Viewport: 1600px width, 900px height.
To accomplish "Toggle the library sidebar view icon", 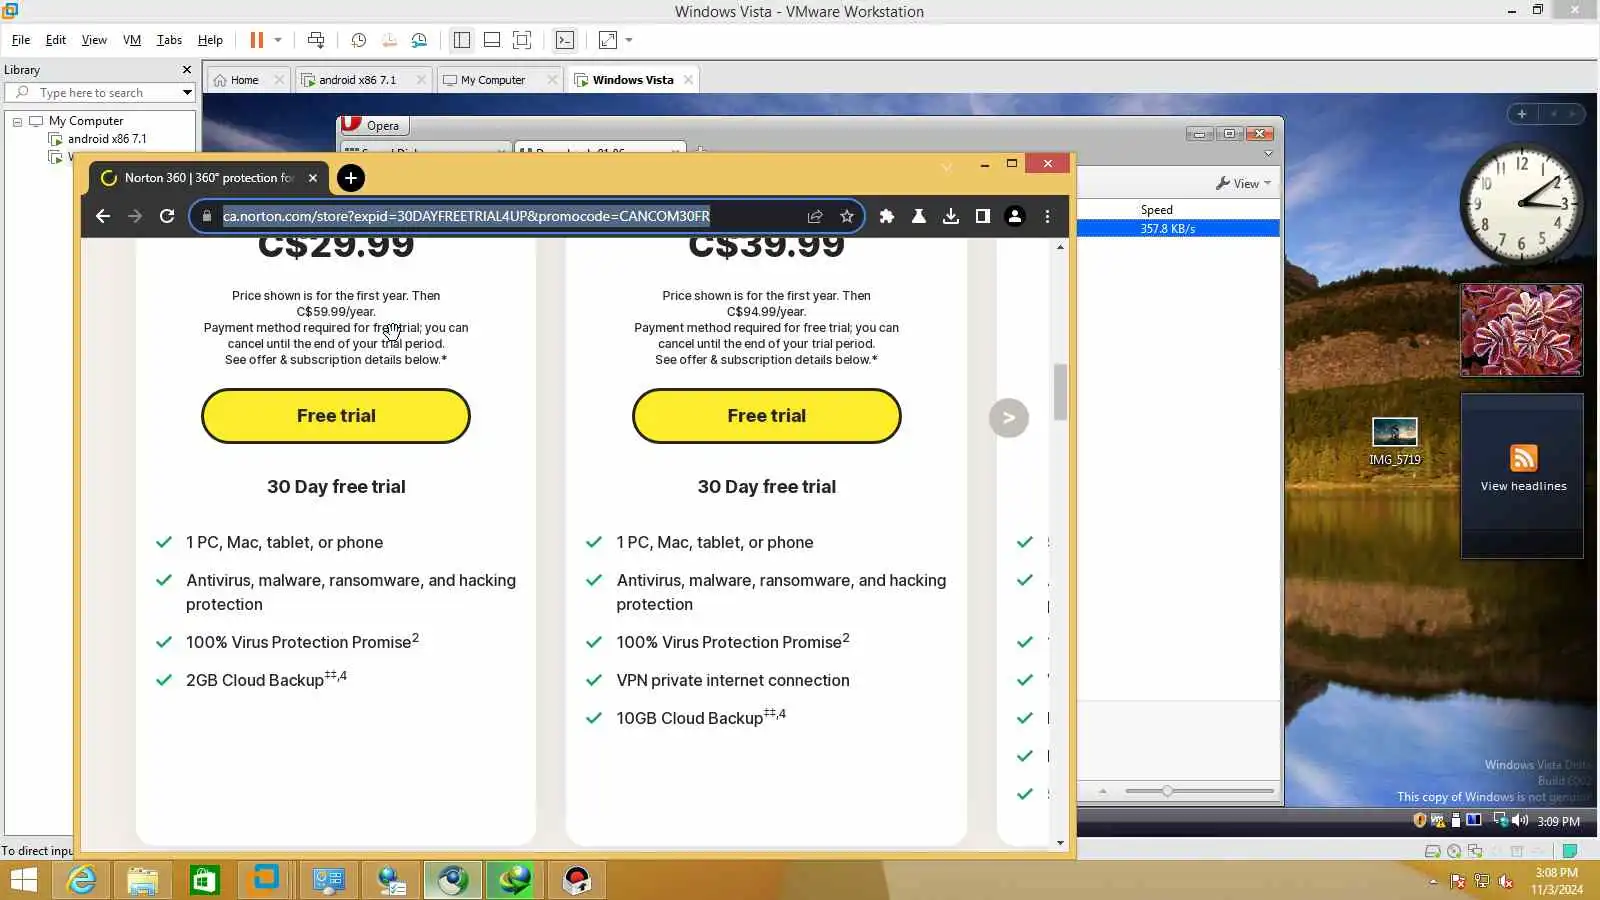I will point(461,40).
